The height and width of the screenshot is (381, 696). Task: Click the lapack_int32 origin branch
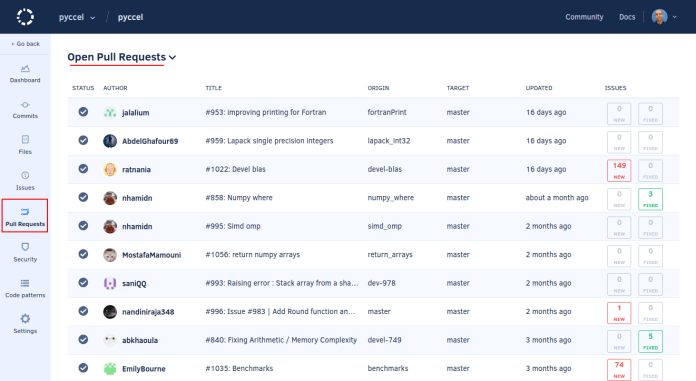[388, 141]
